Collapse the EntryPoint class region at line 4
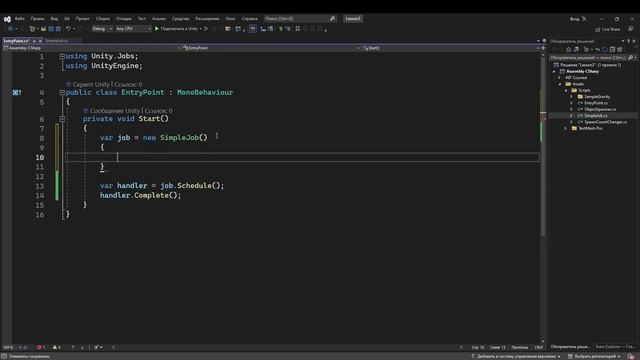 (62, 93)
